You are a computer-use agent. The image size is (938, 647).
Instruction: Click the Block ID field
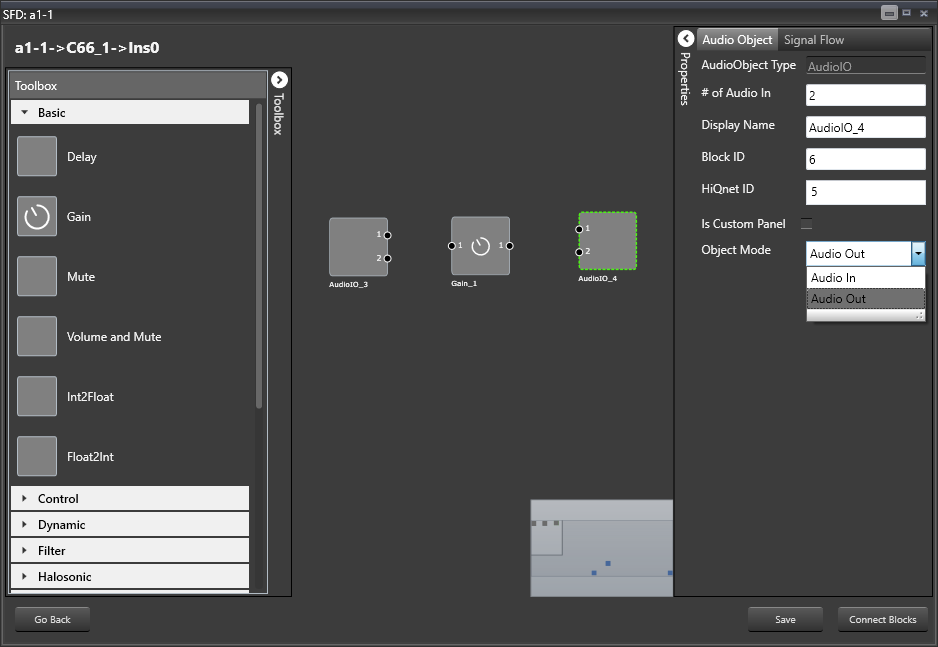(866, 160)
